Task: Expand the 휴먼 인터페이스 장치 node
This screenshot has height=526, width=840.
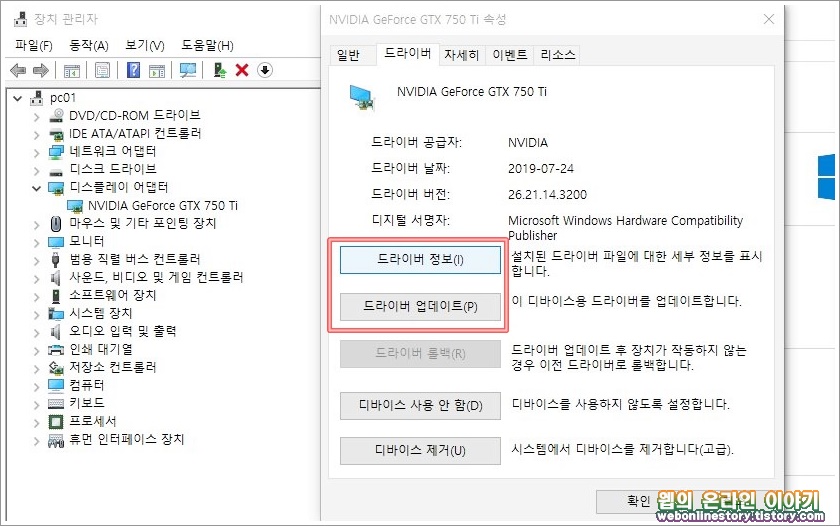Action: [36, 441]
